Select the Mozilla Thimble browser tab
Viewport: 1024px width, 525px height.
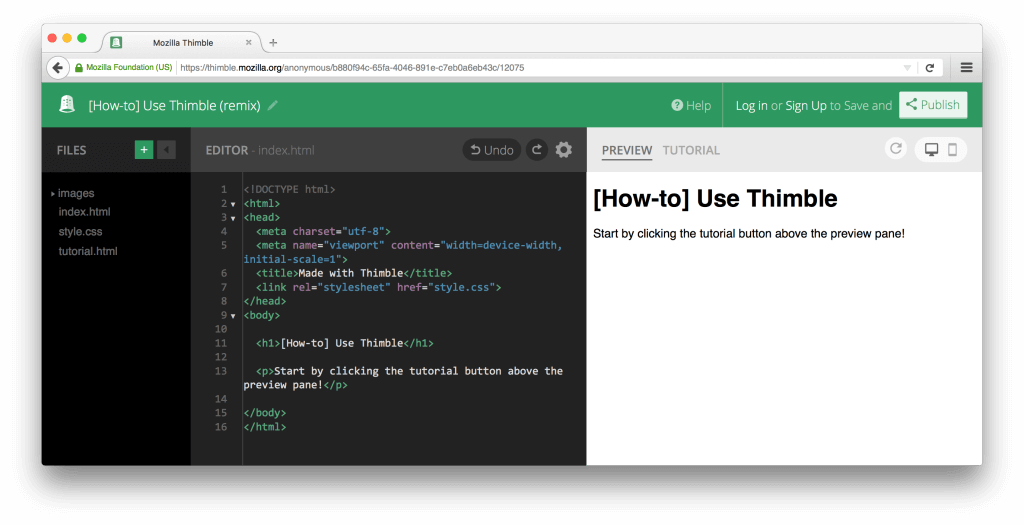point(183,42)
